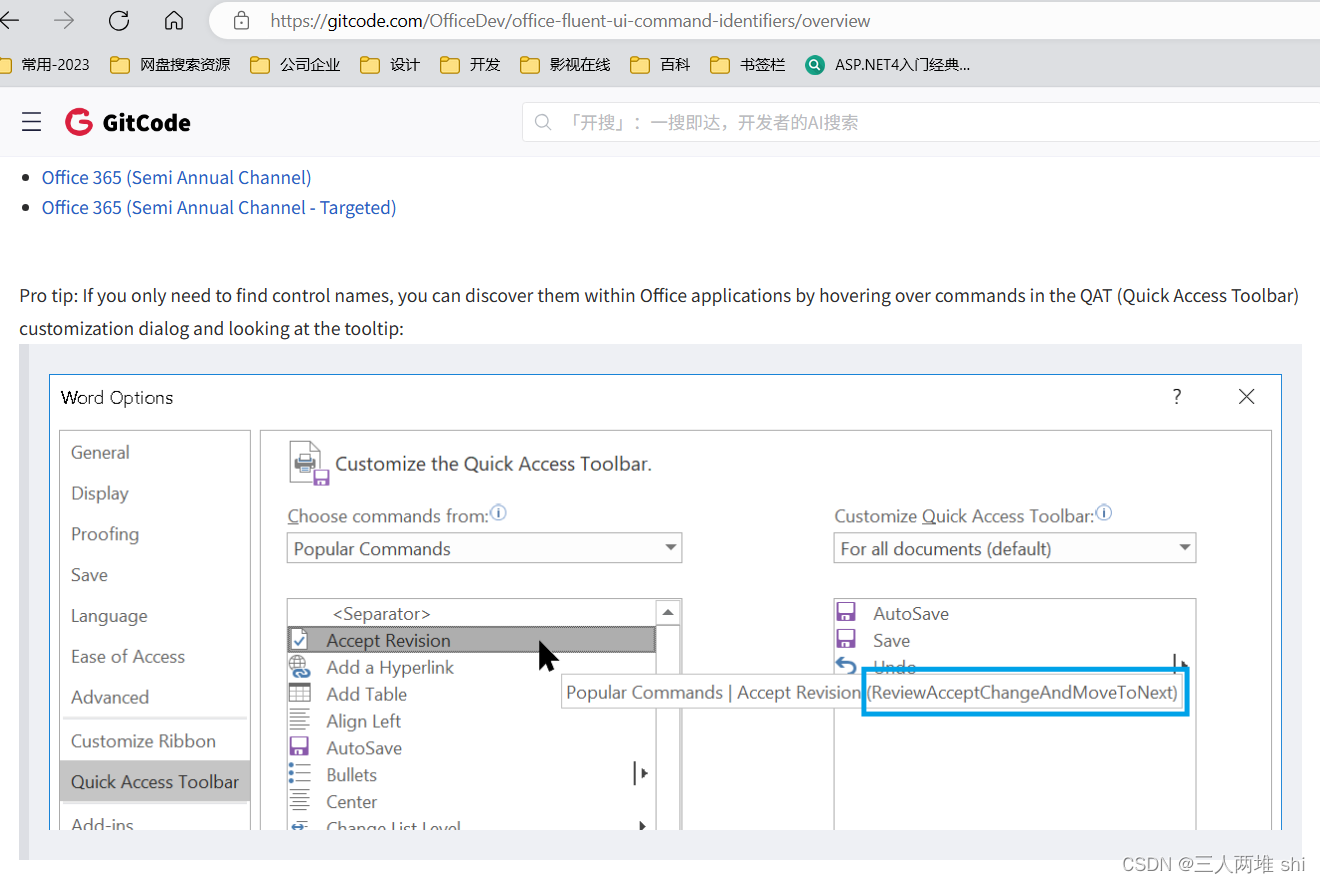Open the For all documents (default) dropdown
The height and width of the screenshot is (884, 1320).
(x=1015, y=548)
